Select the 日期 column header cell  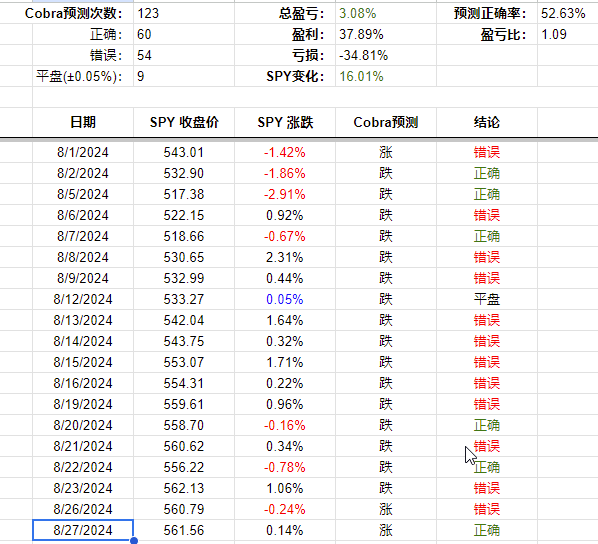(83, 122)
